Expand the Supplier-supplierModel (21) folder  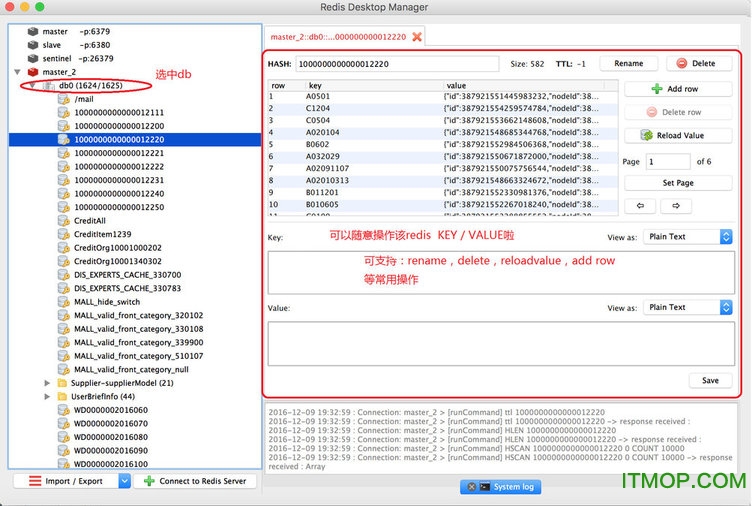click(x=47, y=383)
